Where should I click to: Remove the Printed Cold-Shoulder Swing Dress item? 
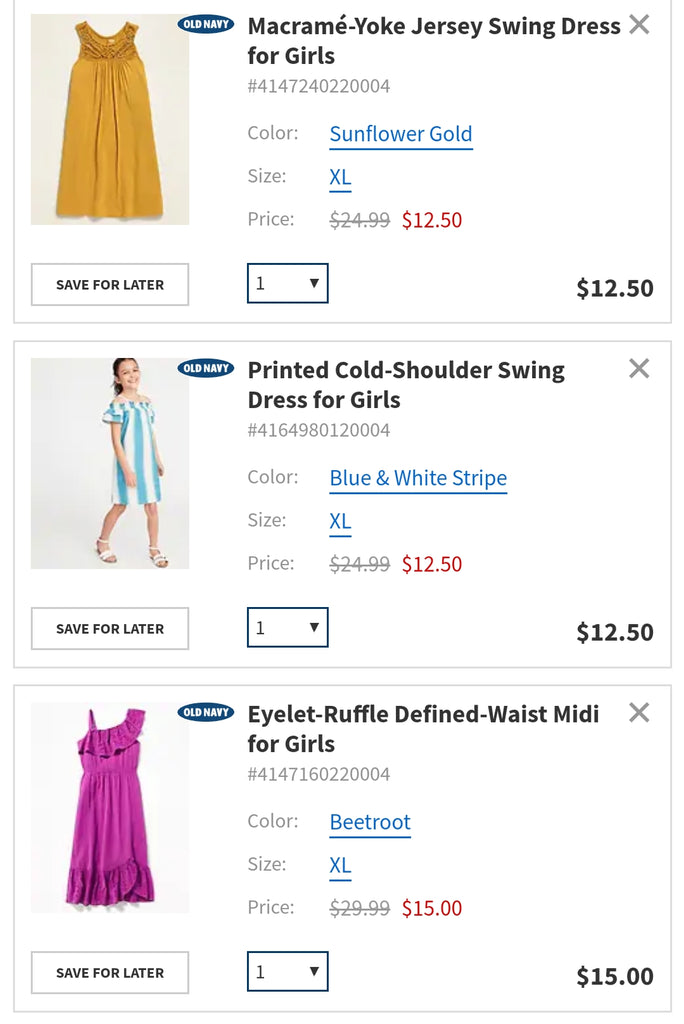coord(639,368)
